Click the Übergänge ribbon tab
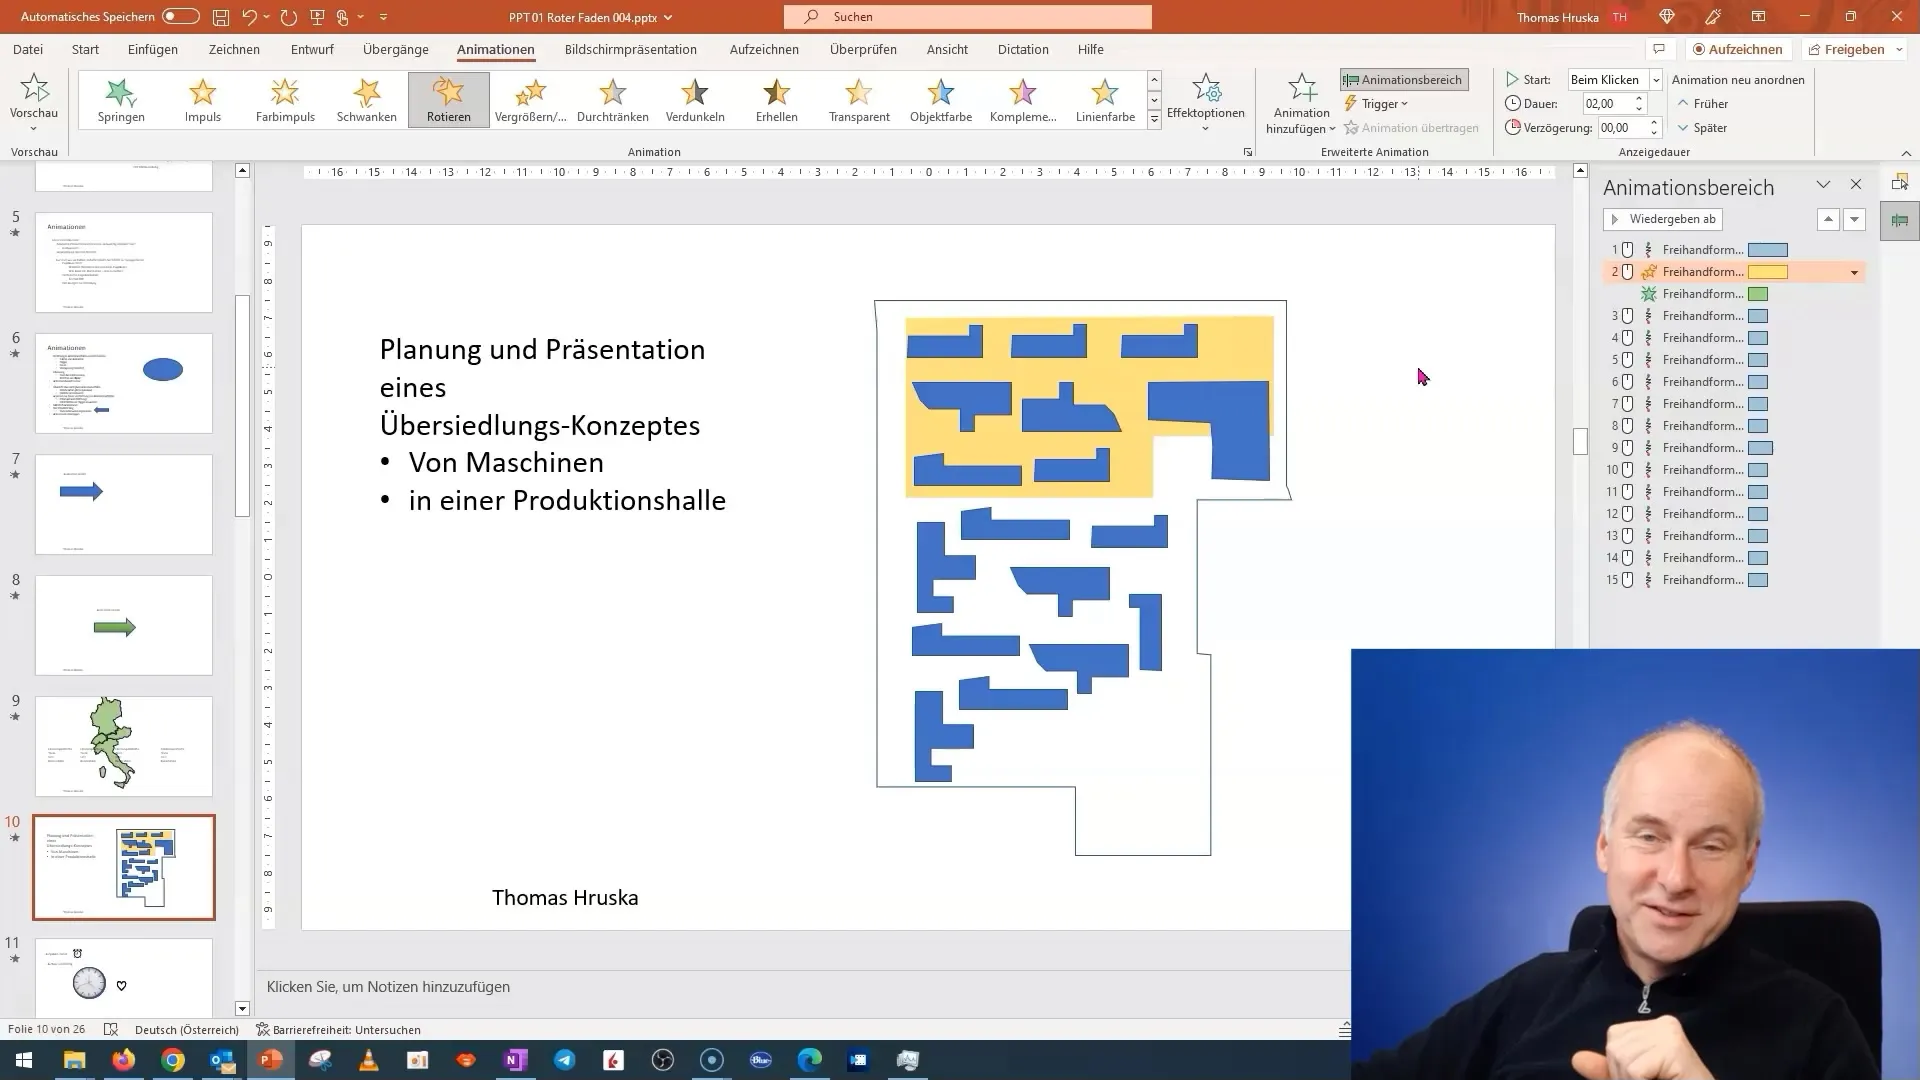The image size is (1920, 1080). [394, 49]
